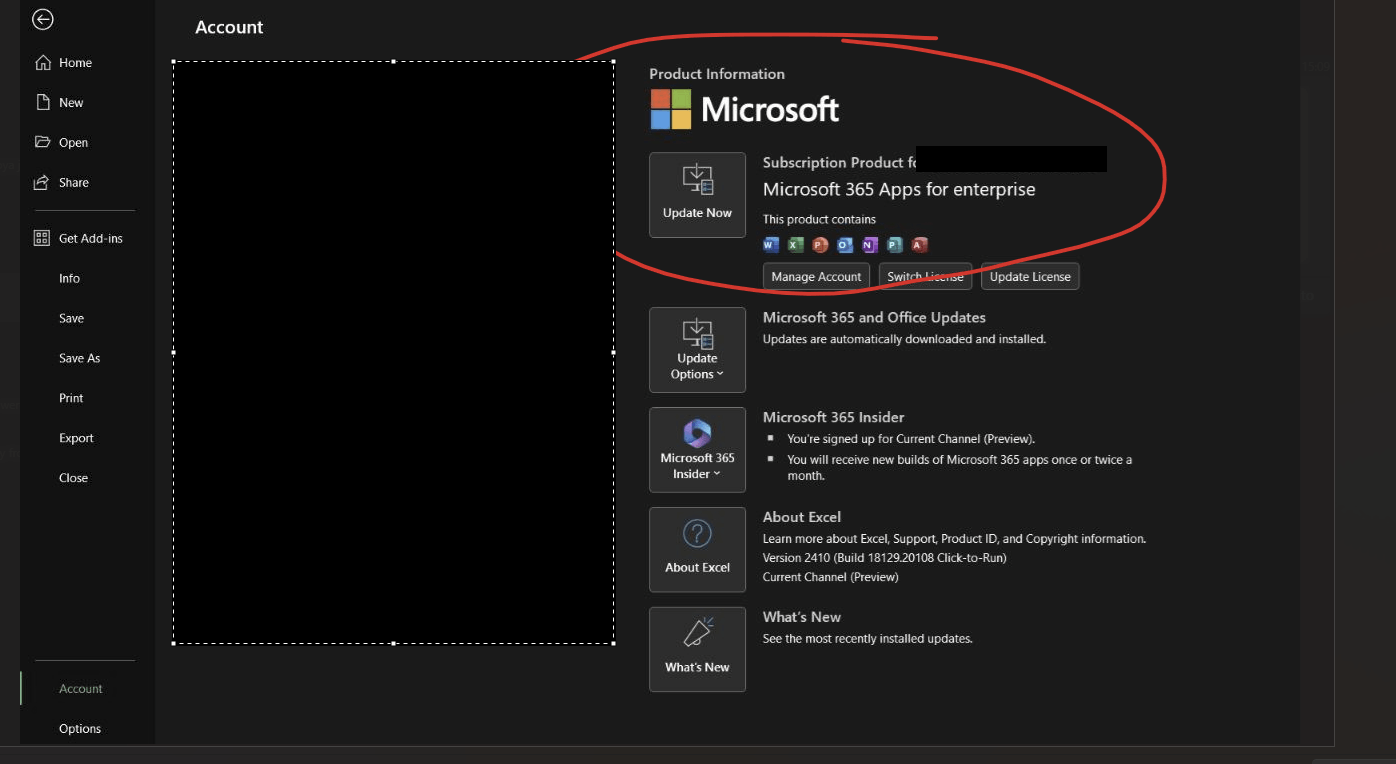Click the Switch License button

pyautogui.click(x=925, y=277)
